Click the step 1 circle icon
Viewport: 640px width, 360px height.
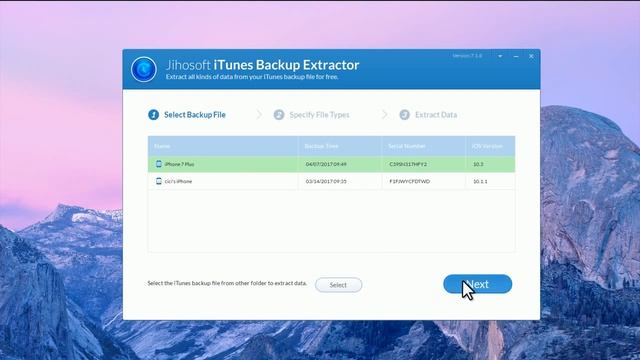click(153, 115)
